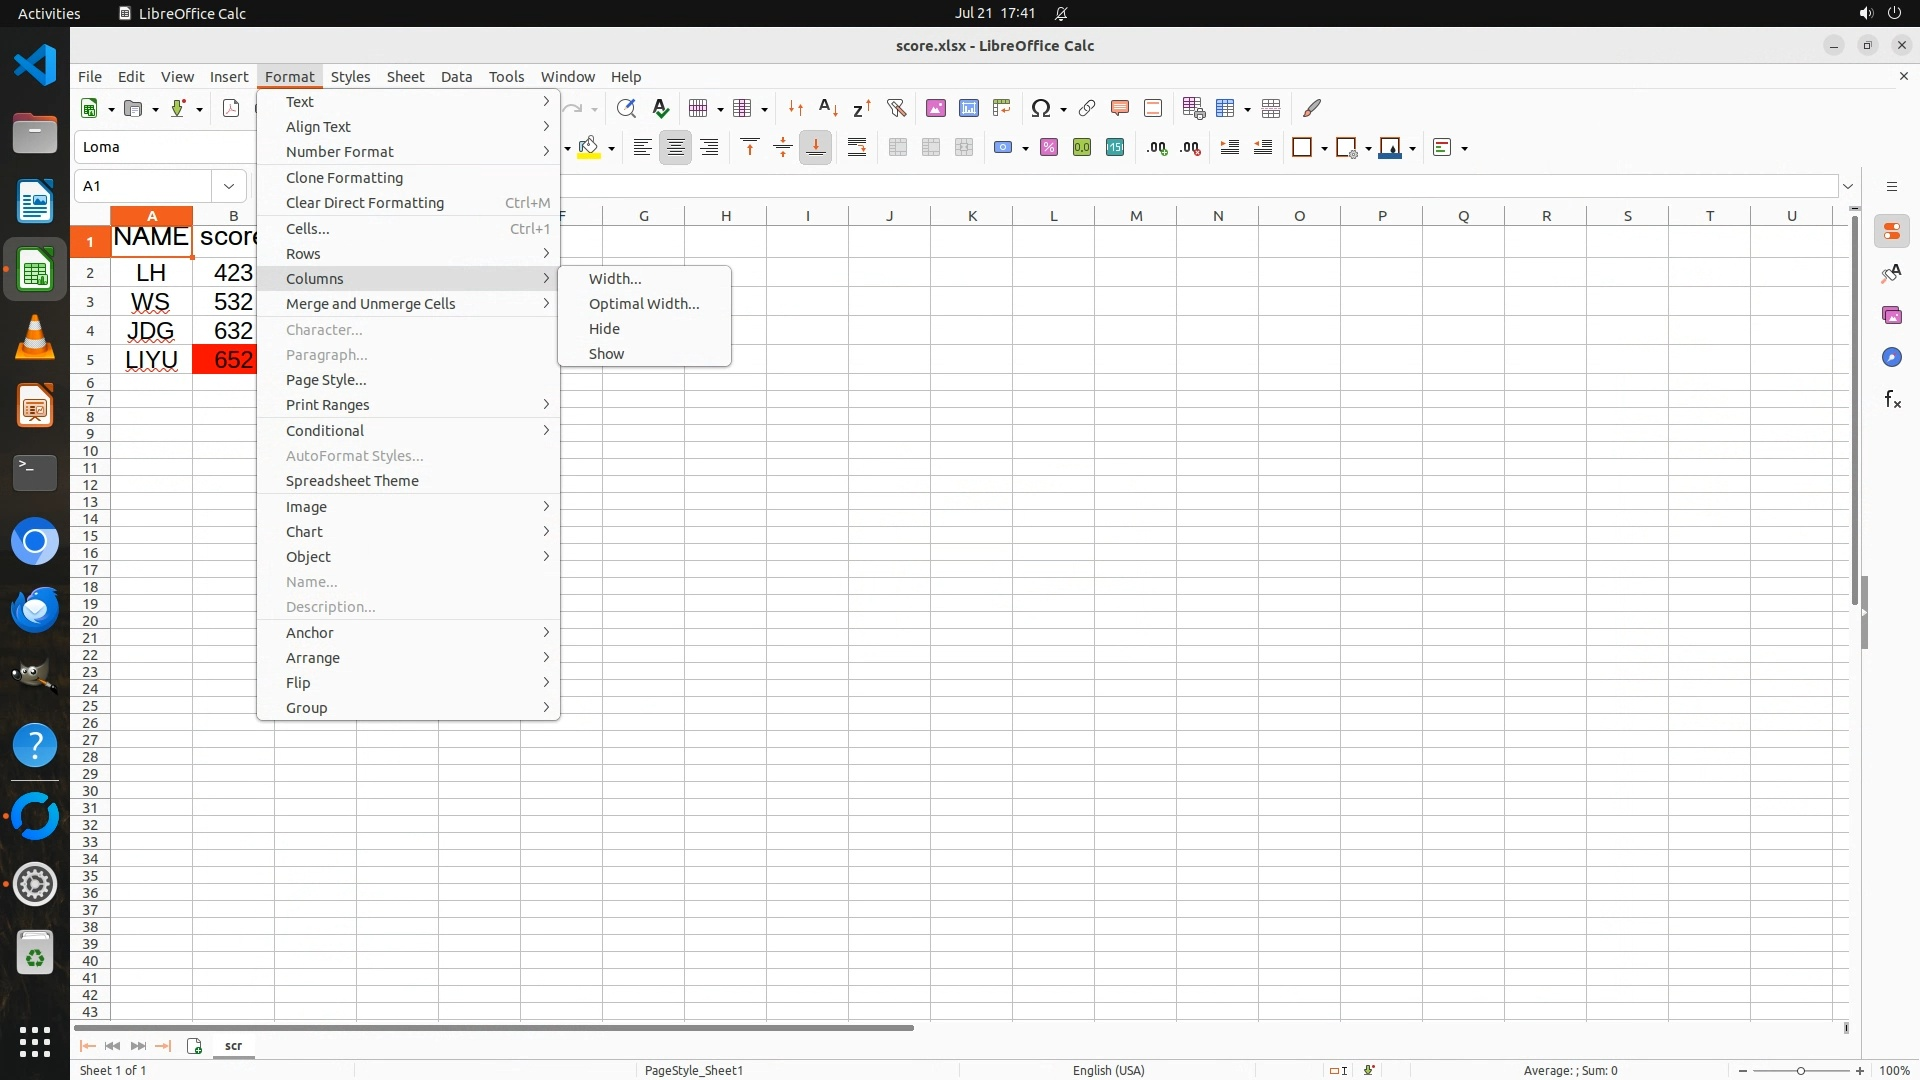Click the Insert Comment icon
The width and height of the screenshot is (1920, 1080).
point(1120,108)
